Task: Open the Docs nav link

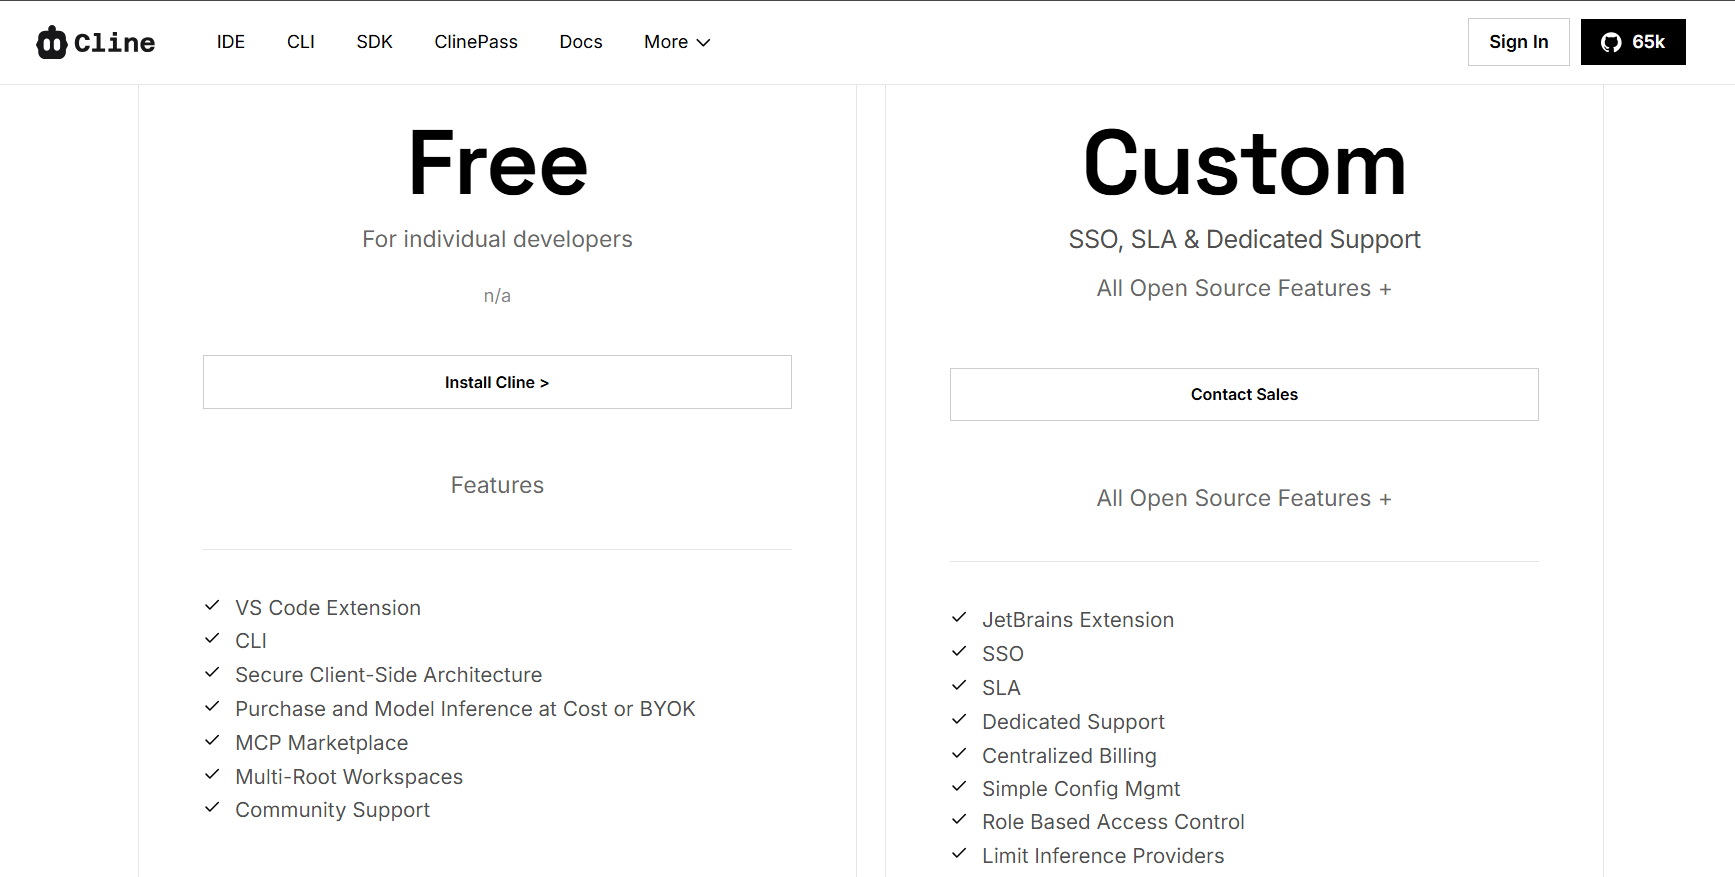Action: point(581,42)
